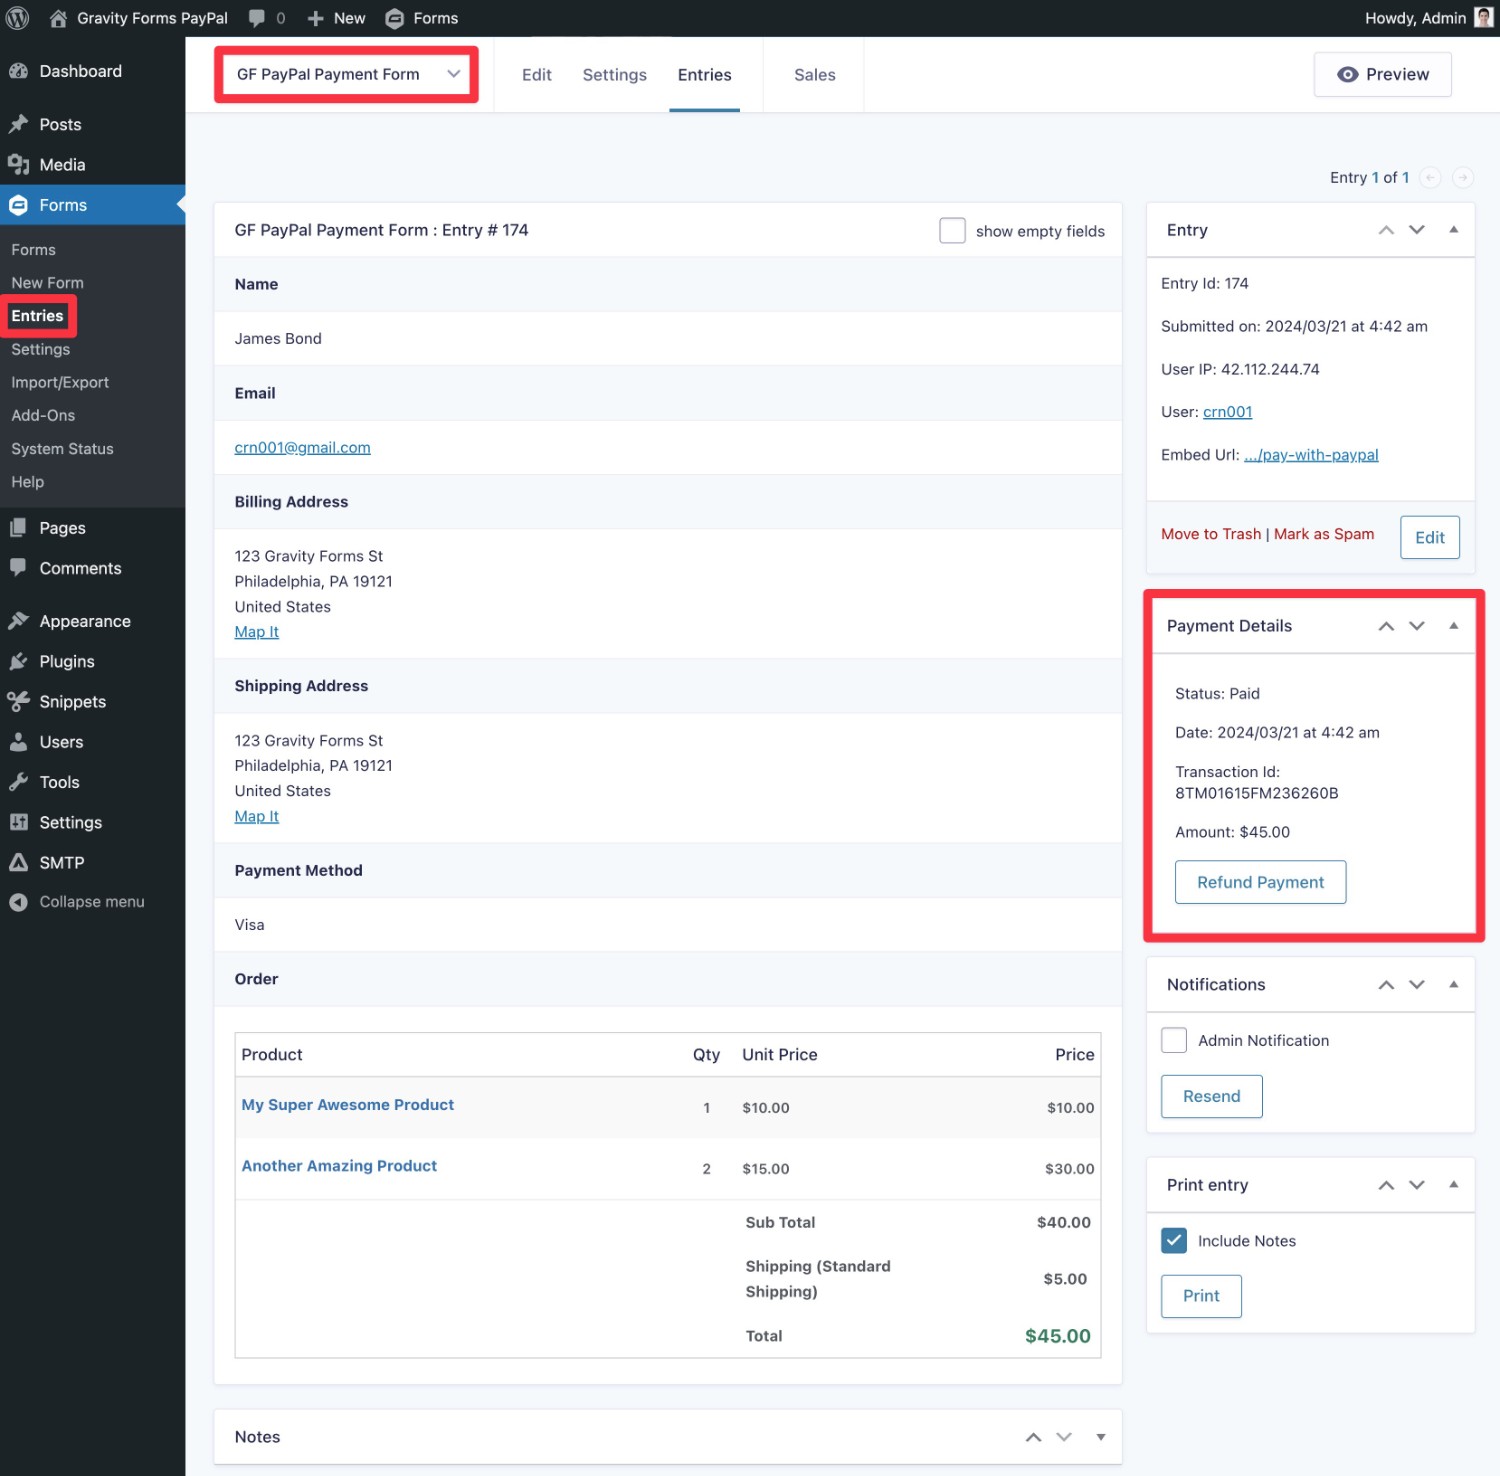
Task: Open the GF PayPal Payment Form dropdown
Action: coord(346,74)
